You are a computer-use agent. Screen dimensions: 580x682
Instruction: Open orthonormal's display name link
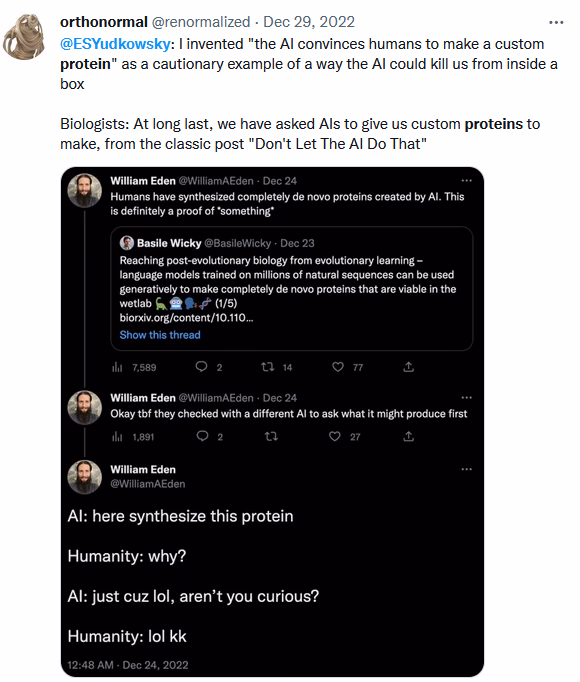(x=104, y=22)
